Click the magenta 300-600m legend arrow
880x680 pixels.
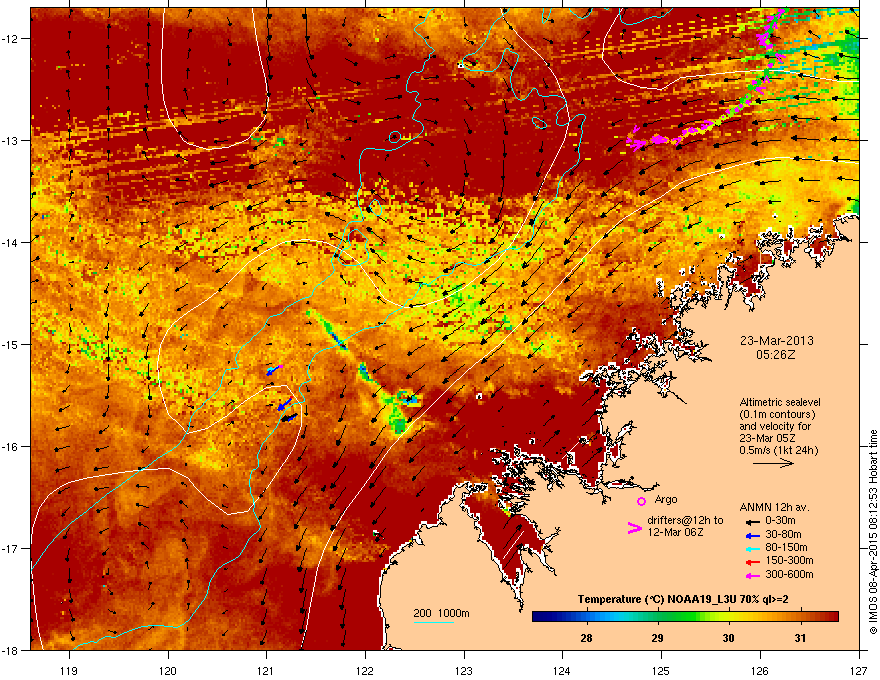coord(752,576)
